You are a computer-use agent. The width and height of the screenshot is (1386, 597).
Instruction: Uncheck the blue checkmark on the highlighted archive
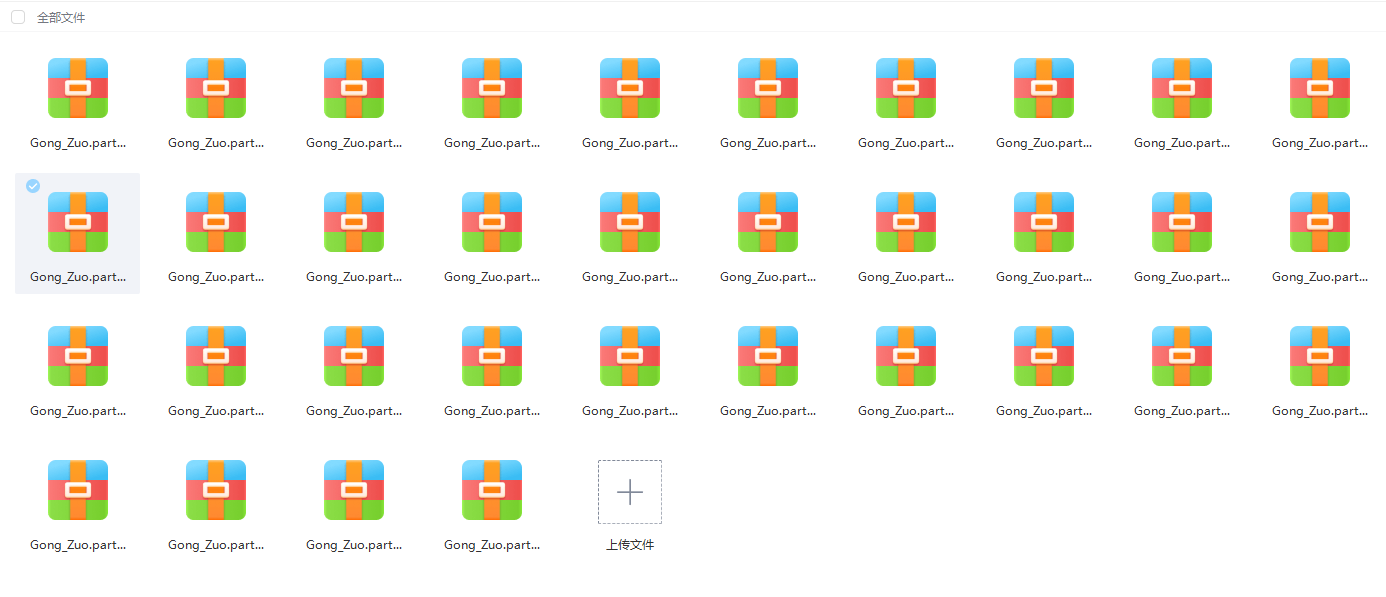33,186
